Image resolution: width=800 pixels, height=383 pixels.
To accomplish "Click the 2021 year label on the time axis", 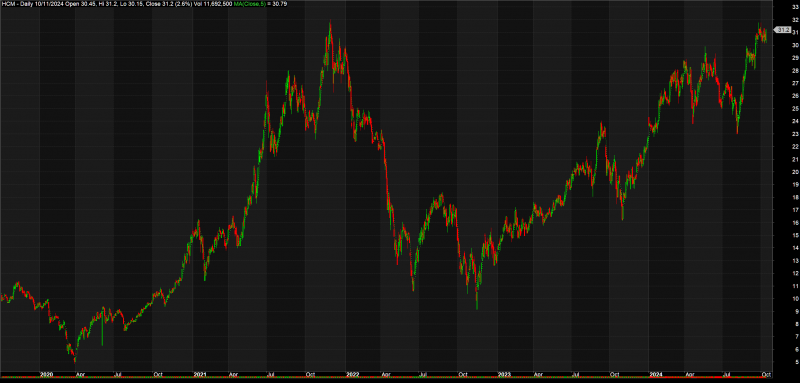I will (198, 374).
